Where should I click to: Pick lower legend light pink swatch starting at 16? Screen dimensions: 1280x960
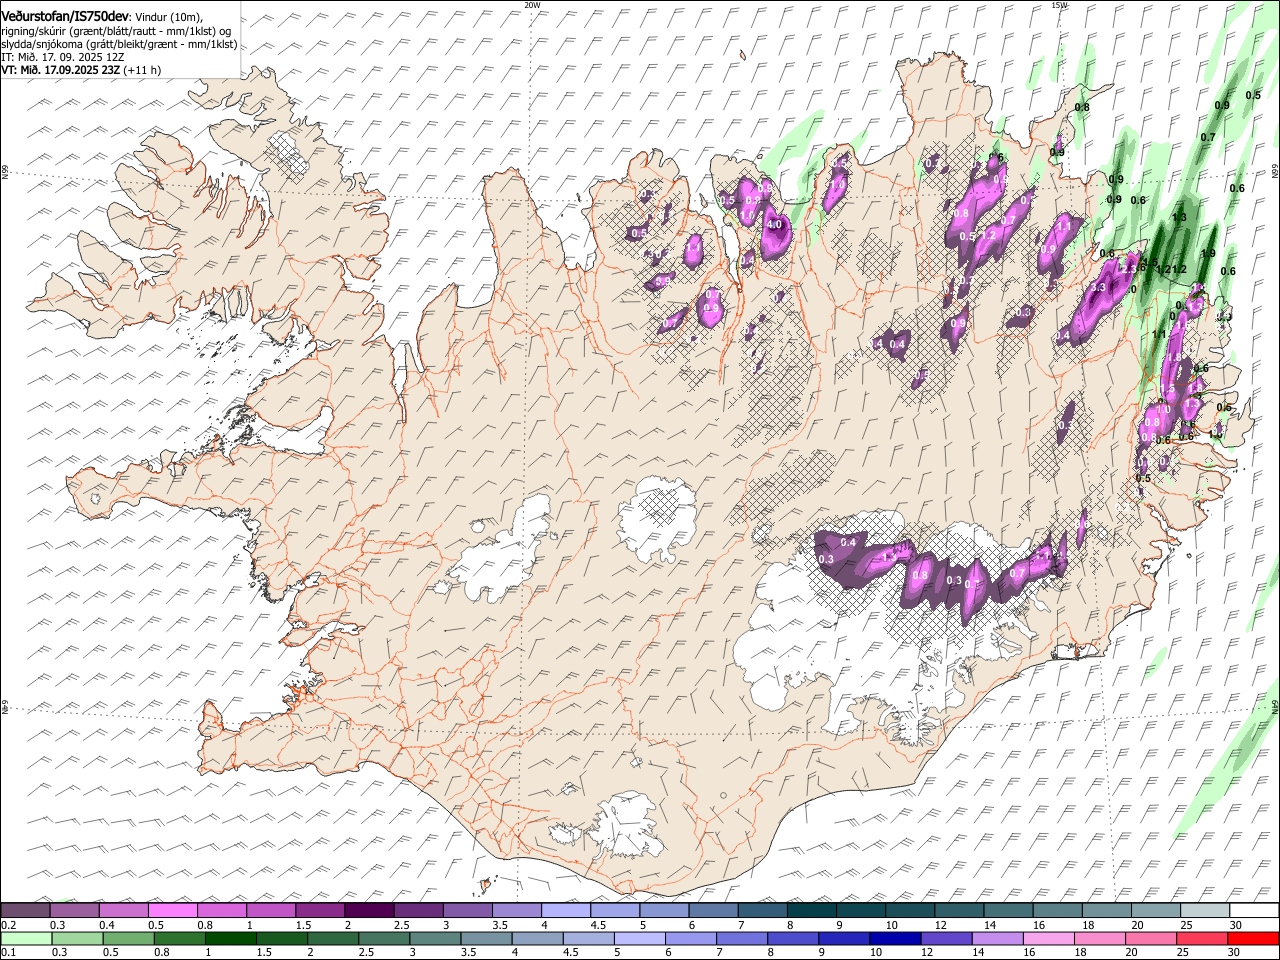pyautogui.click(x=1047, y=938)
